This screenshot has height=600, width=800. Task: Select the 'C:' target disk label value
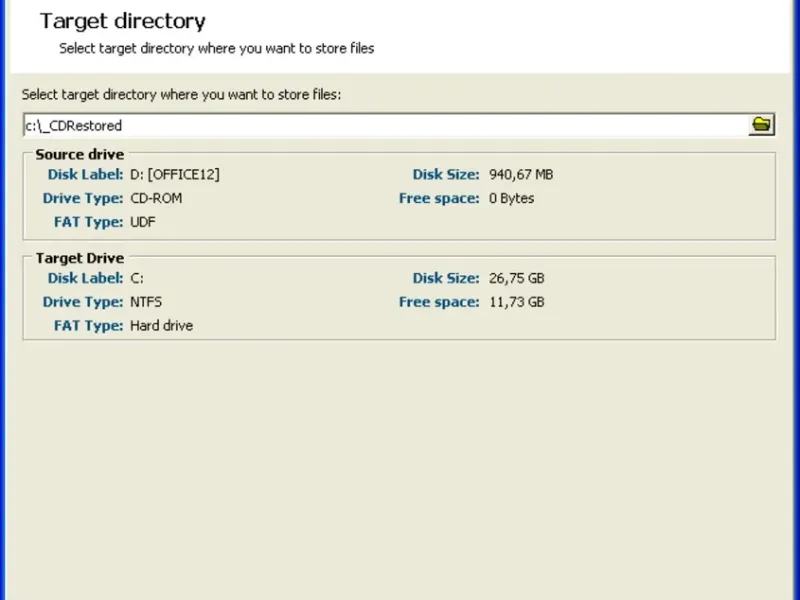coord(137,279)
